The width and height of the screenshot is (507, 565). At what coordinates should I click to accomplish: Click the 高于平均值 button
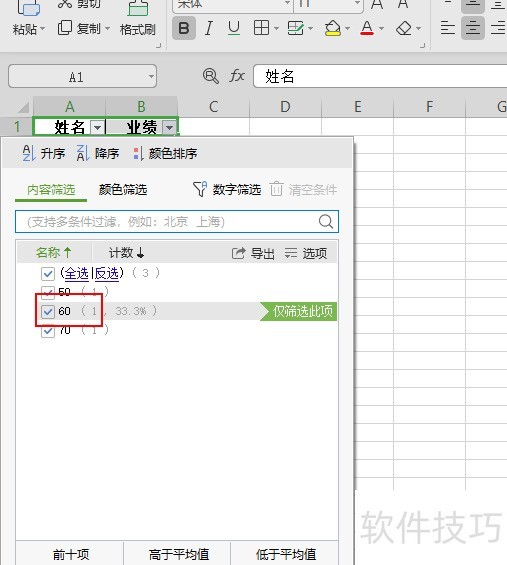tap(179, 554)
